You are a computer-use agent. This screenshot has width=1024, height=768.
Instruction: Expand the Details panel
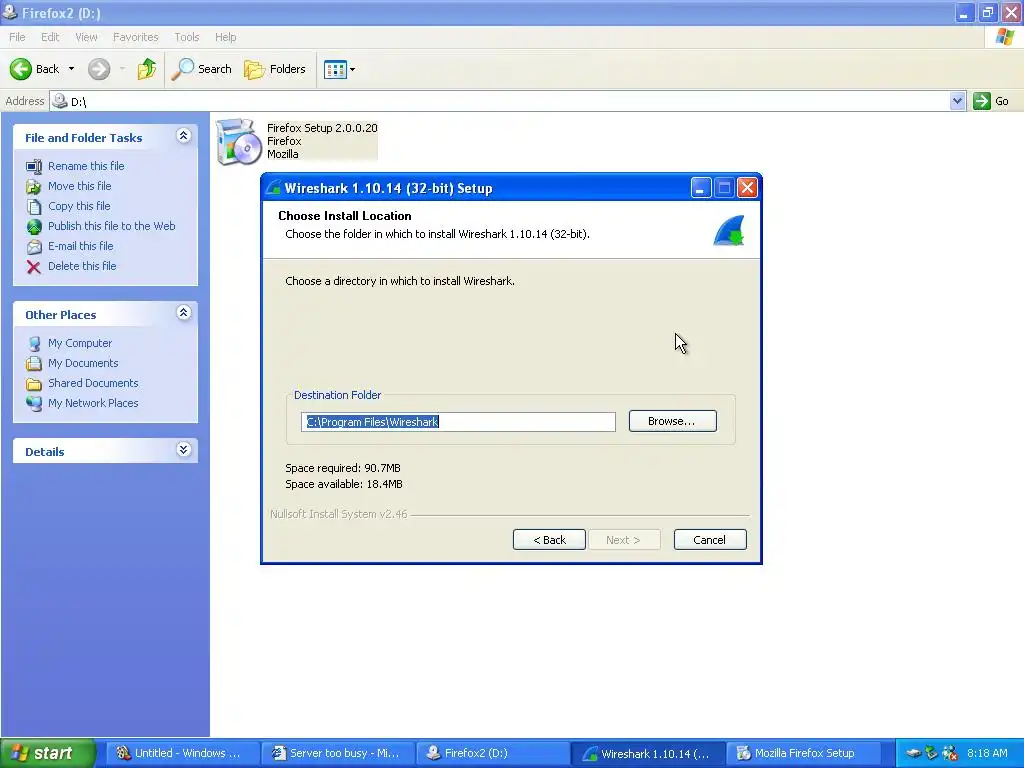point(184,449)
